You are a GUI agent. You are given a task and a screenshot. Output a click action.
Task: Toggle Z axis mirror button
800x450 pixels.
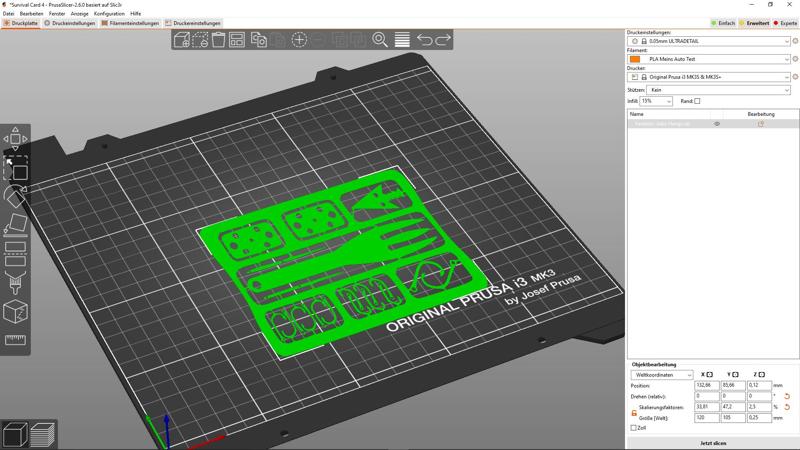762,374
